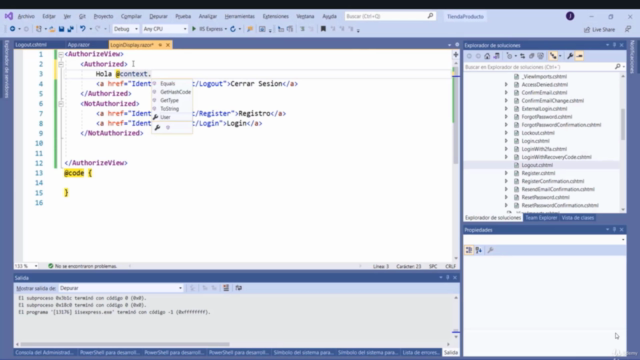Screen dimensions: 640x360
Task: Open the IIS Express run target dropdown arrow
Action: [226, 29]
